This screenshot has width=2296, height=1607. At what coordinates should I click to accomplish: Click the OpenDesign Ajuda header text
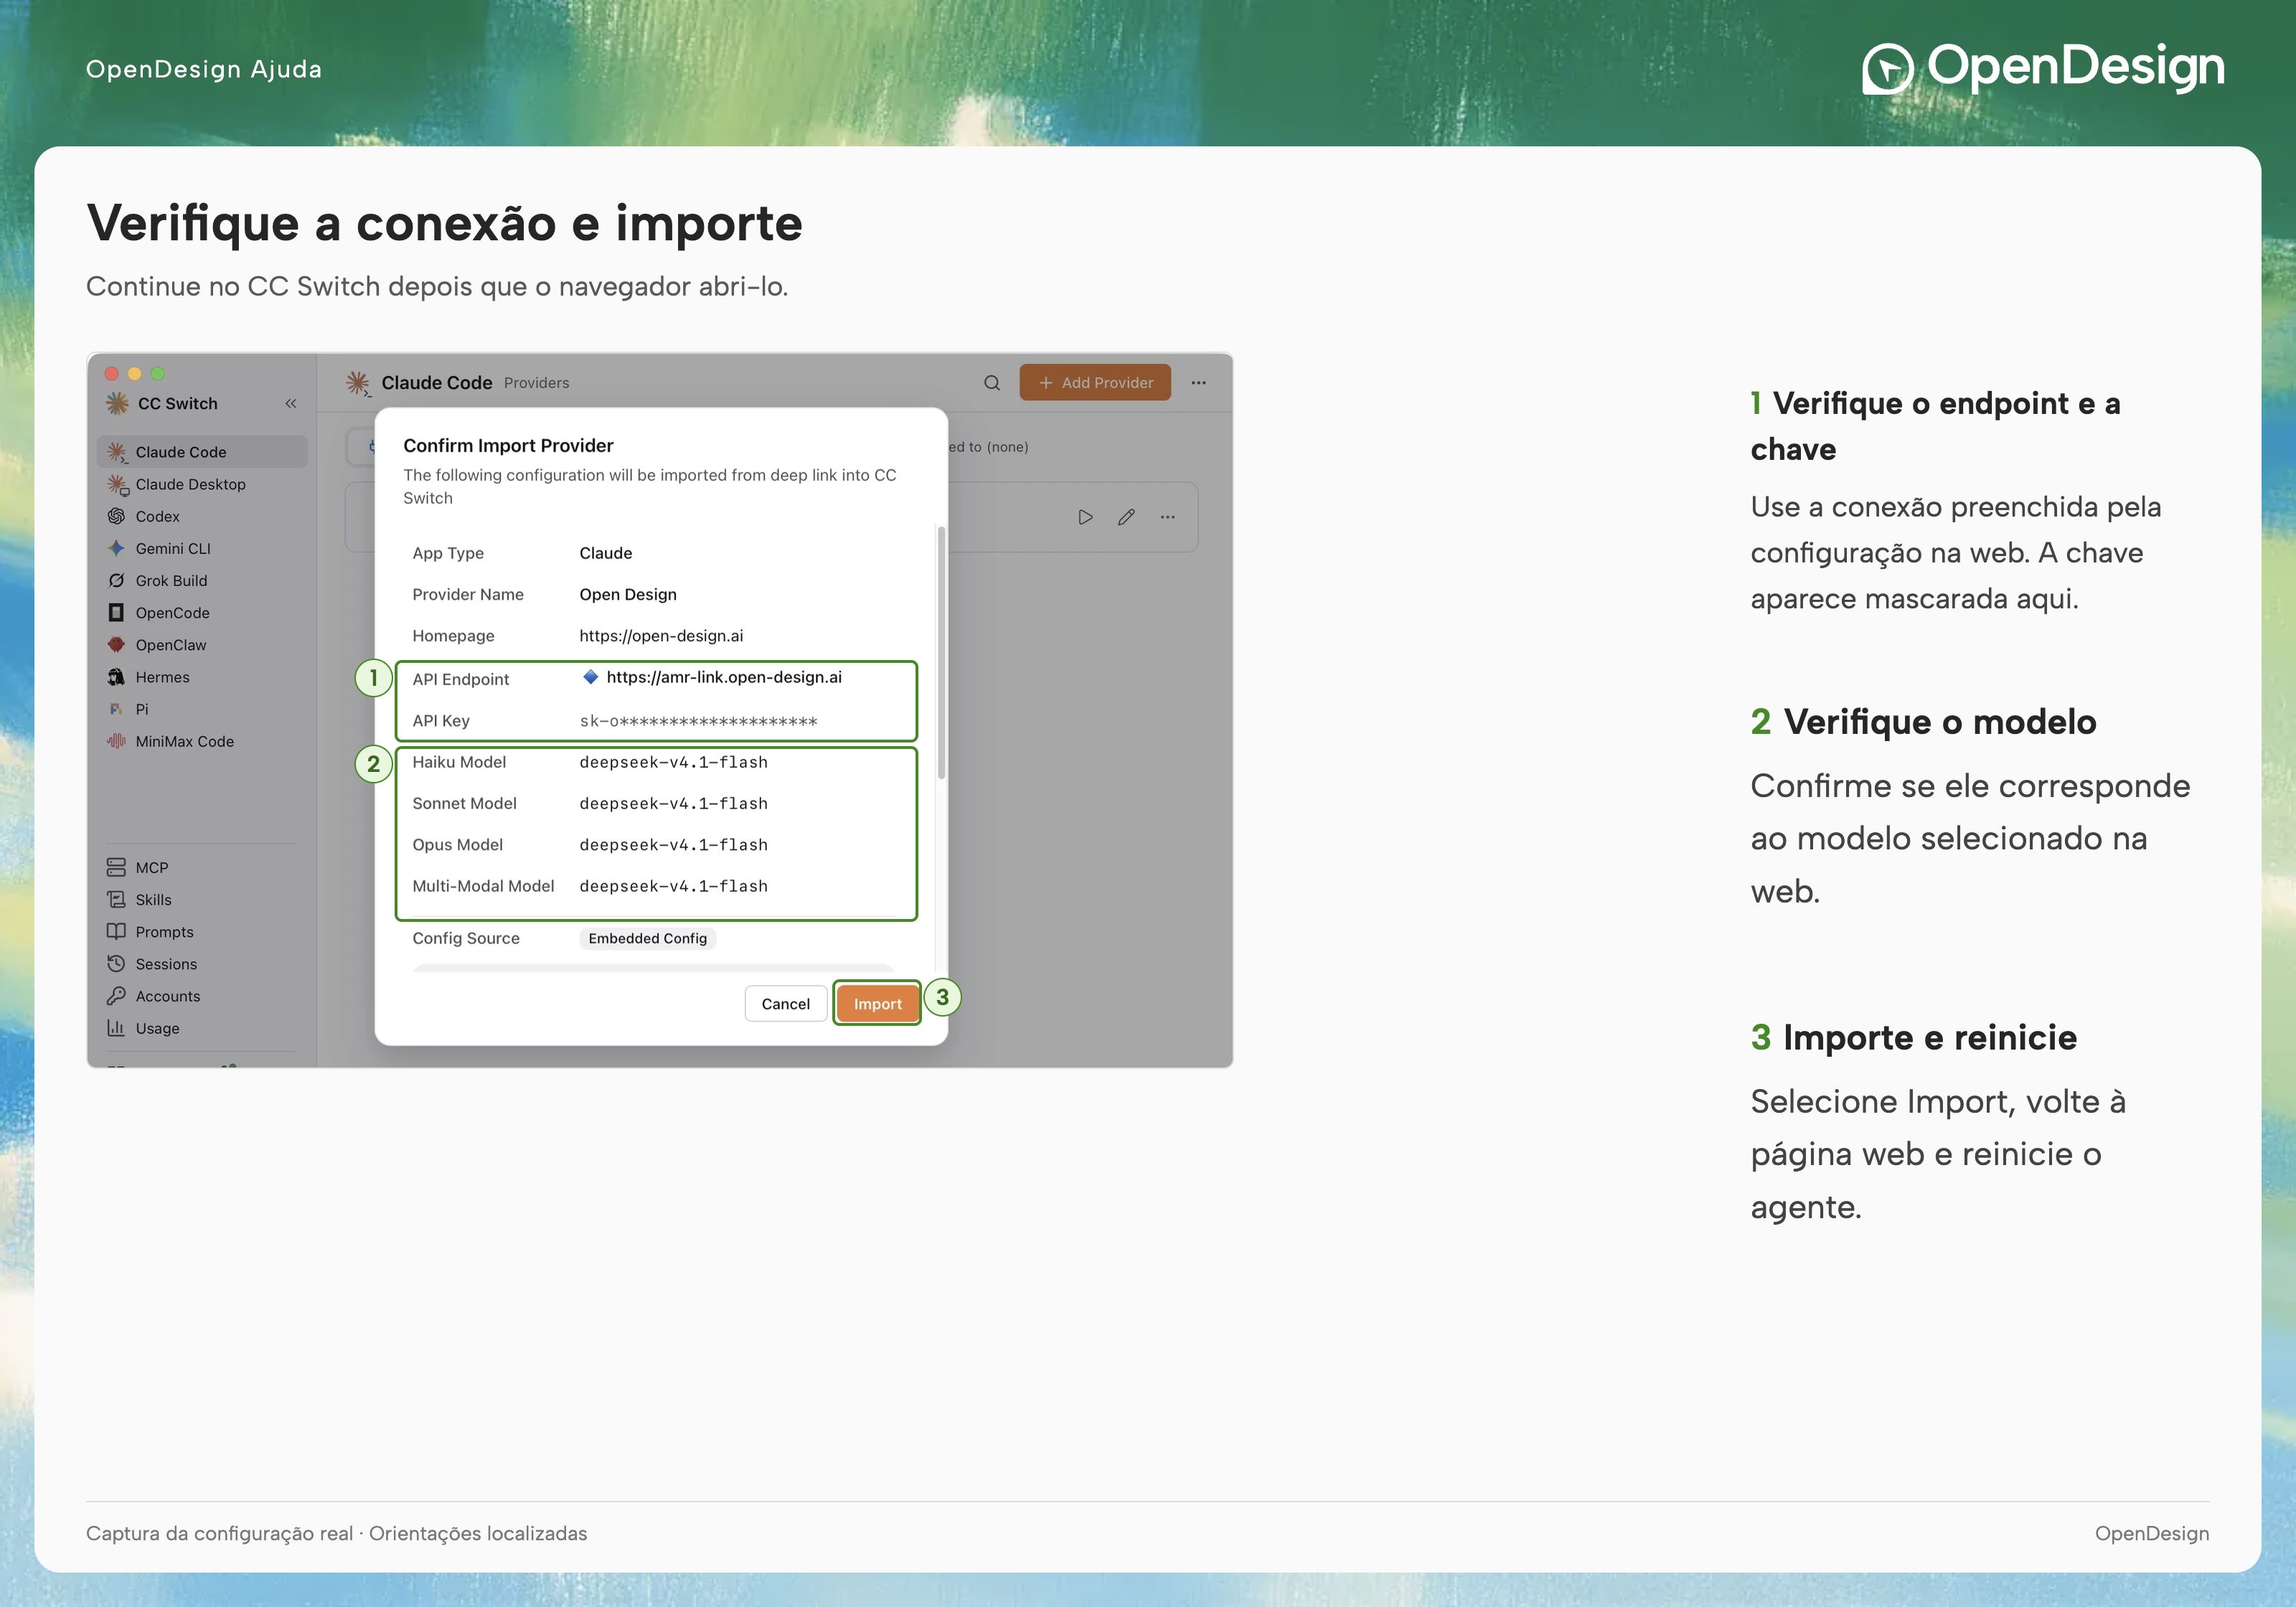204,69
